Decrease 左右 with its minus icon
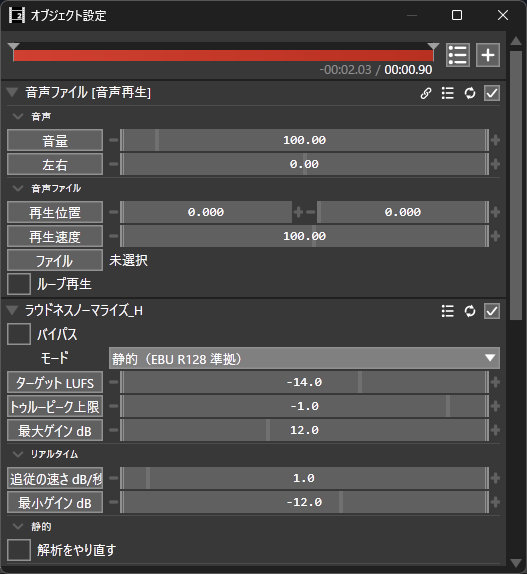527x574 pixels. 114,164
